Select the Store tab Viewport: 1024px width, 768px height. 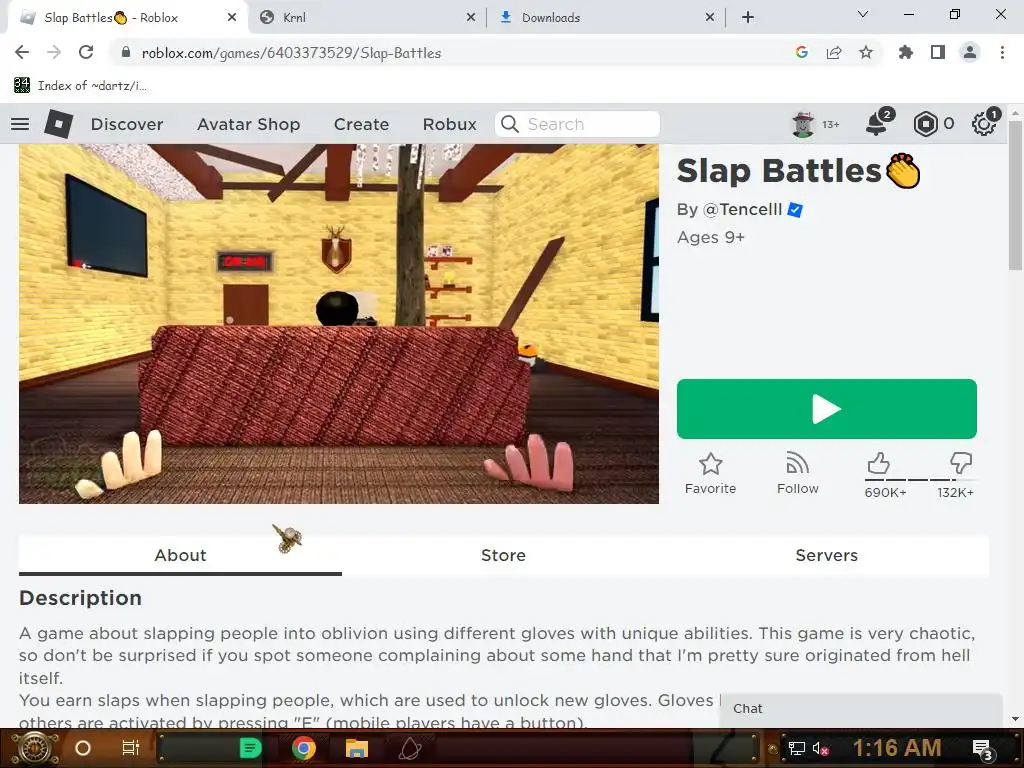point(503,555)
